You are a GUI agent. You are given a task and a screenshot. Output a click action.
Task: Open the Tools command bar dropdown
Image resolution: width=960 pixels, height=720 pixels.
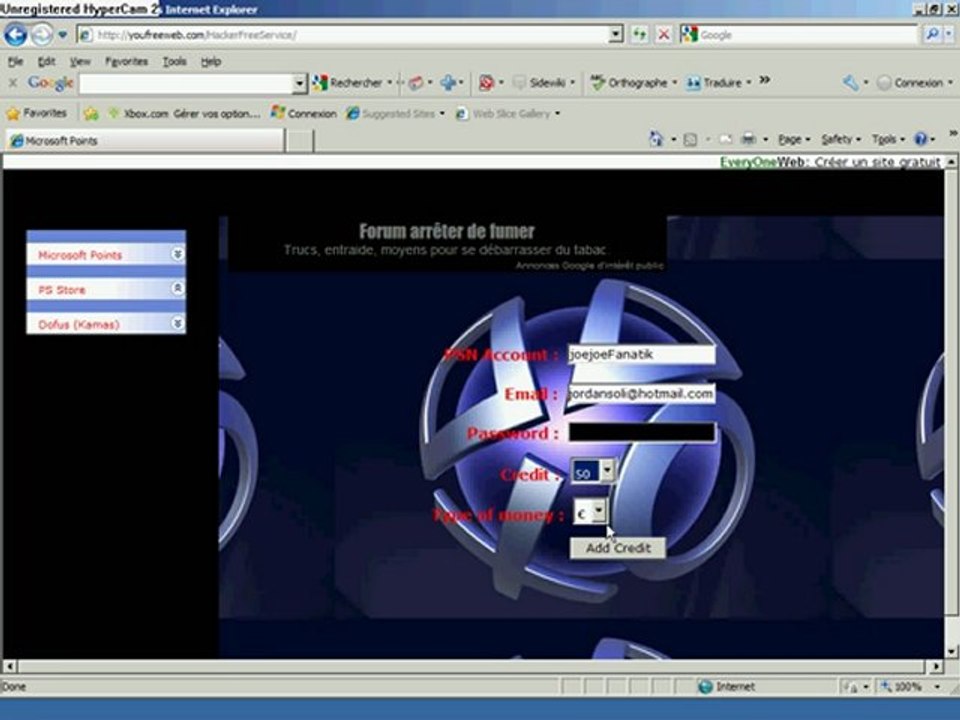[x=888, y=140]
